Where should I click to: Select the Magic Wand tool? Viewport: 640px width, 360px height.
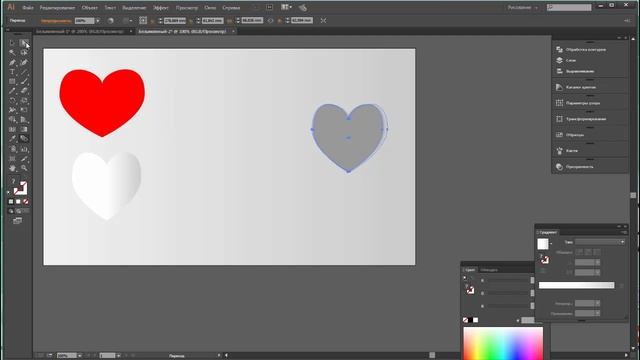(x=12, y=53)
